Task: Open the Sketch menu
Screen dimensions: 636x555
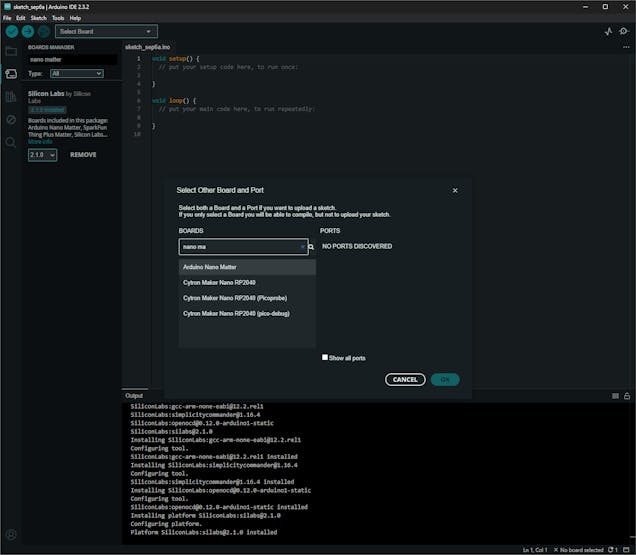Action: point(39,18)
